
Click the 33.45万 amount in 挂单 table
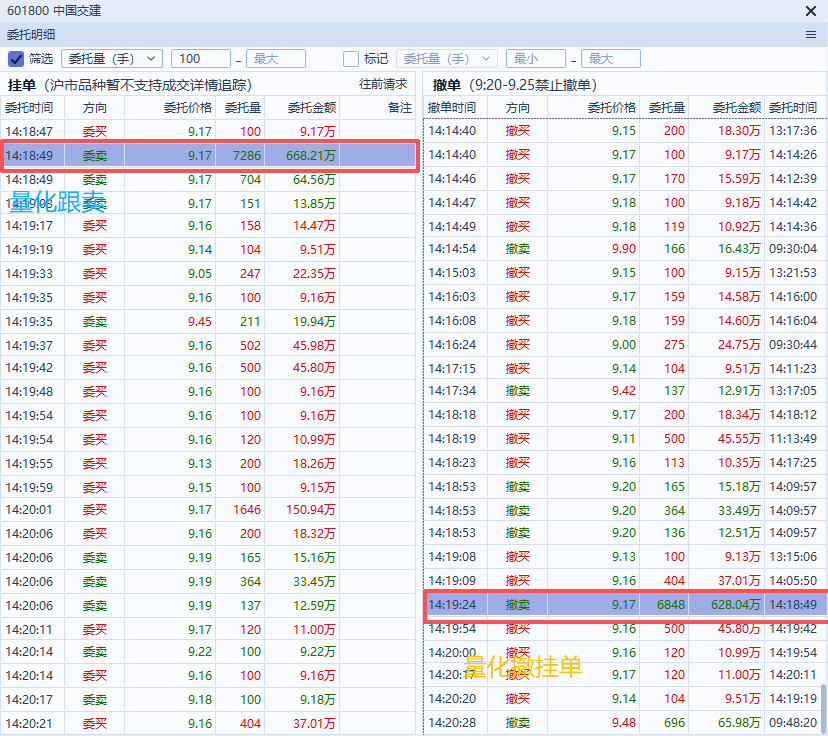coord(314,581)
